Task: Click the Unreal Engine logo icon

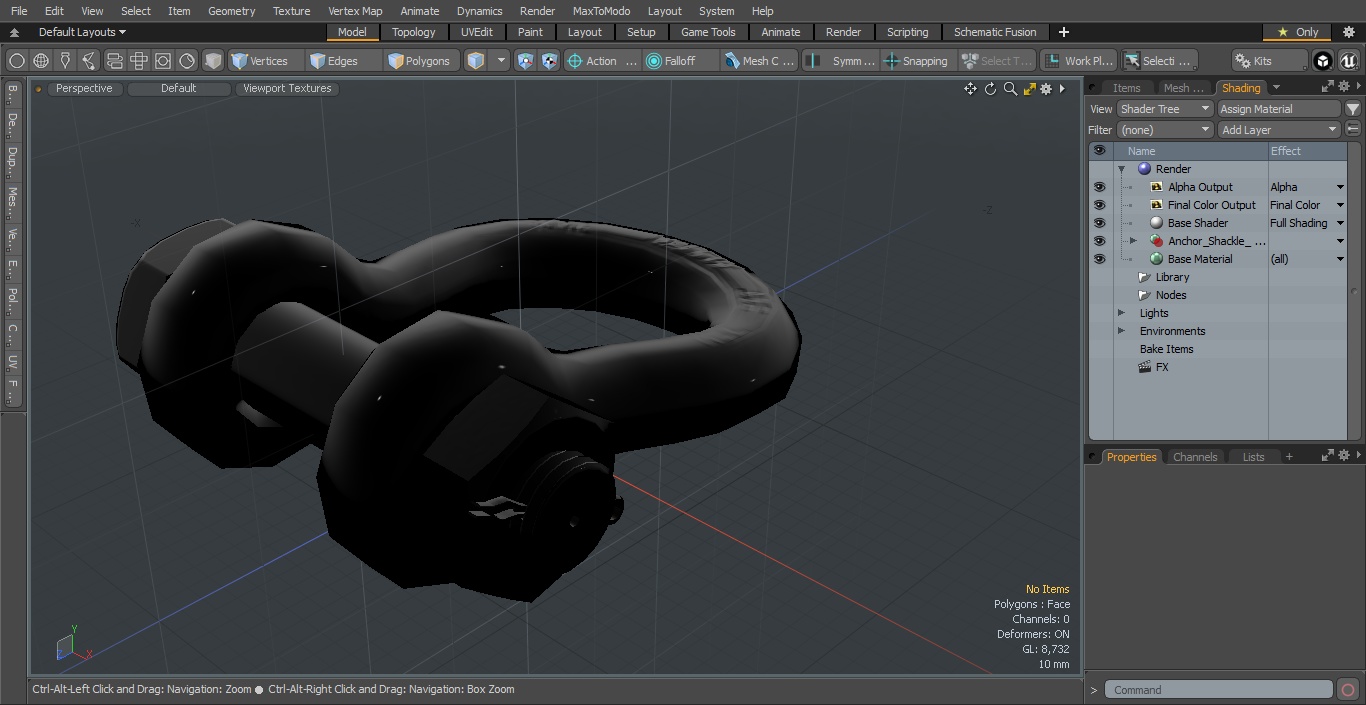Action: 1348,61
